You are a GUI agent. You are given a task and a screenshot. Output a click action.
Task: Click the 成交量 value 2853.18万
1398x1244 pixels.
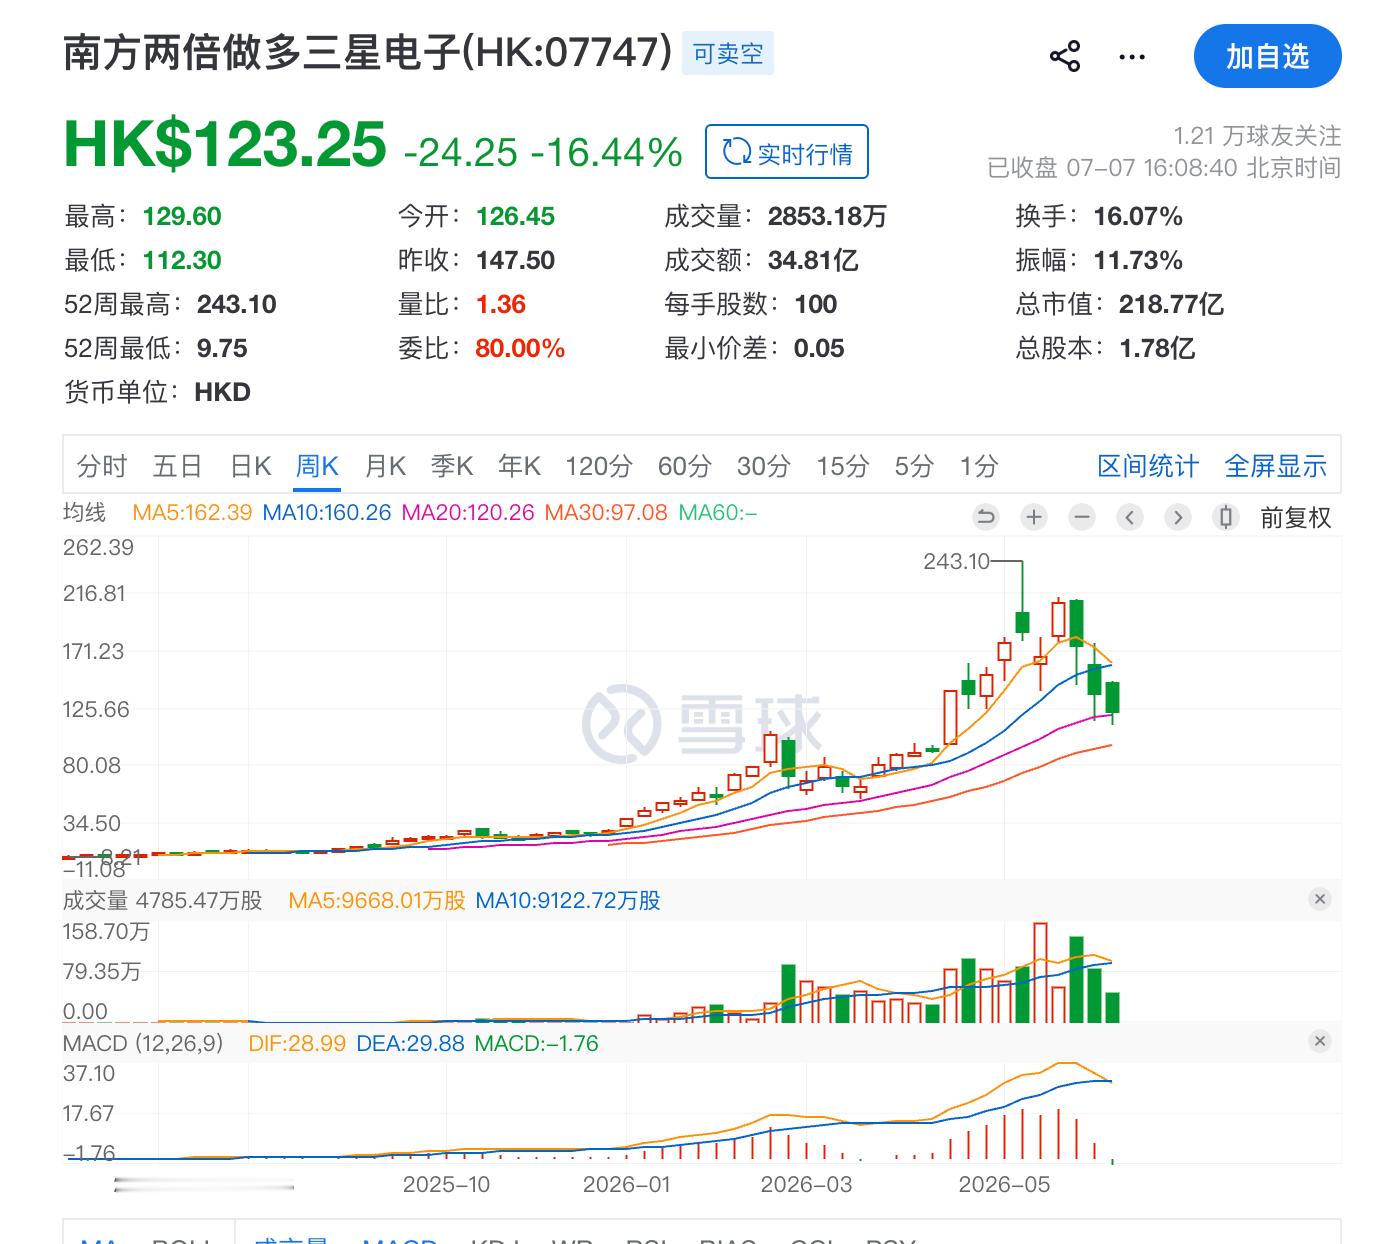pyautogui.click(x=827, y=216)
